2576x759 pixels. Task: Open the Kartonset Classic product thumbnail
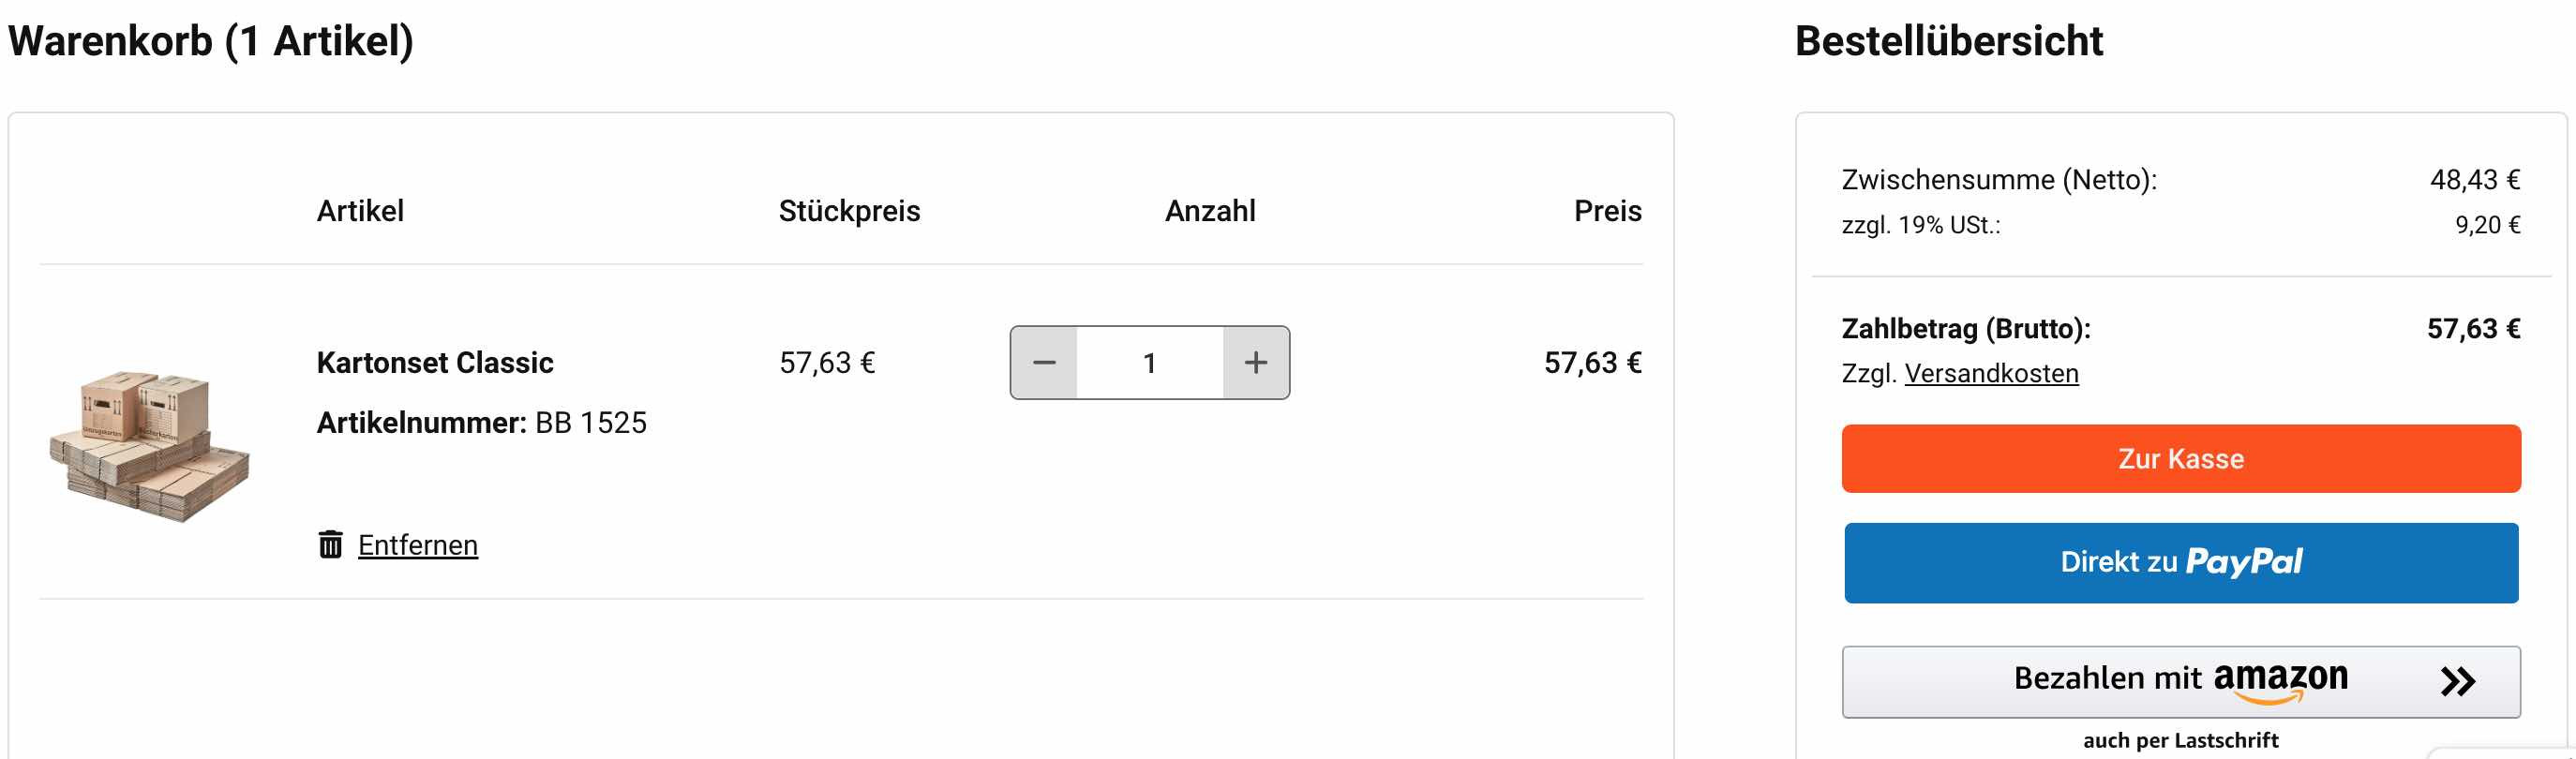pos(150,445)
